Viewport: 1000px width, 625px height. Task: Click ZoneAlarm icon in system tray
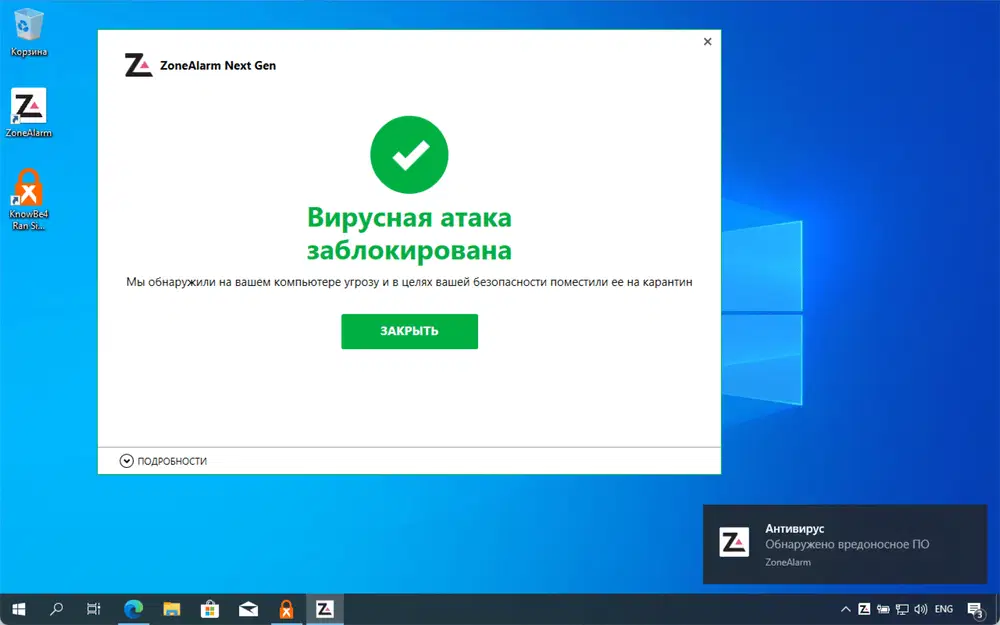pos(864,609)
